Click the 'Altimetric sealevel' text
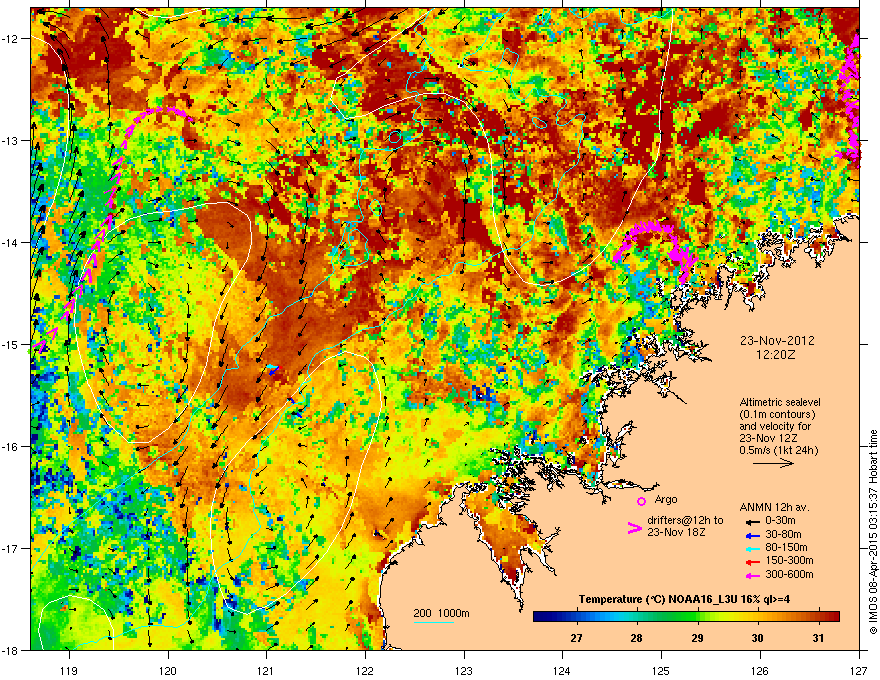The height and width of the screenshot is (680, 880). 780,402
